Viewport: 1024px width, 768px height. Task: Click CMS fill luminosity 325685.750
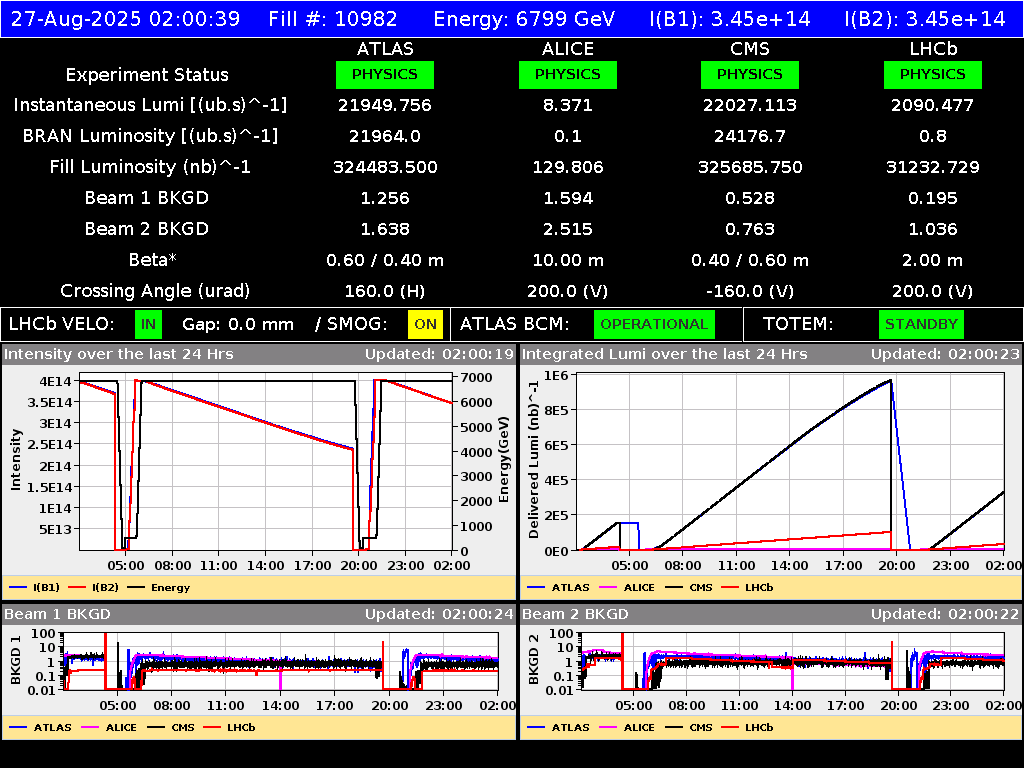point(750,167)
